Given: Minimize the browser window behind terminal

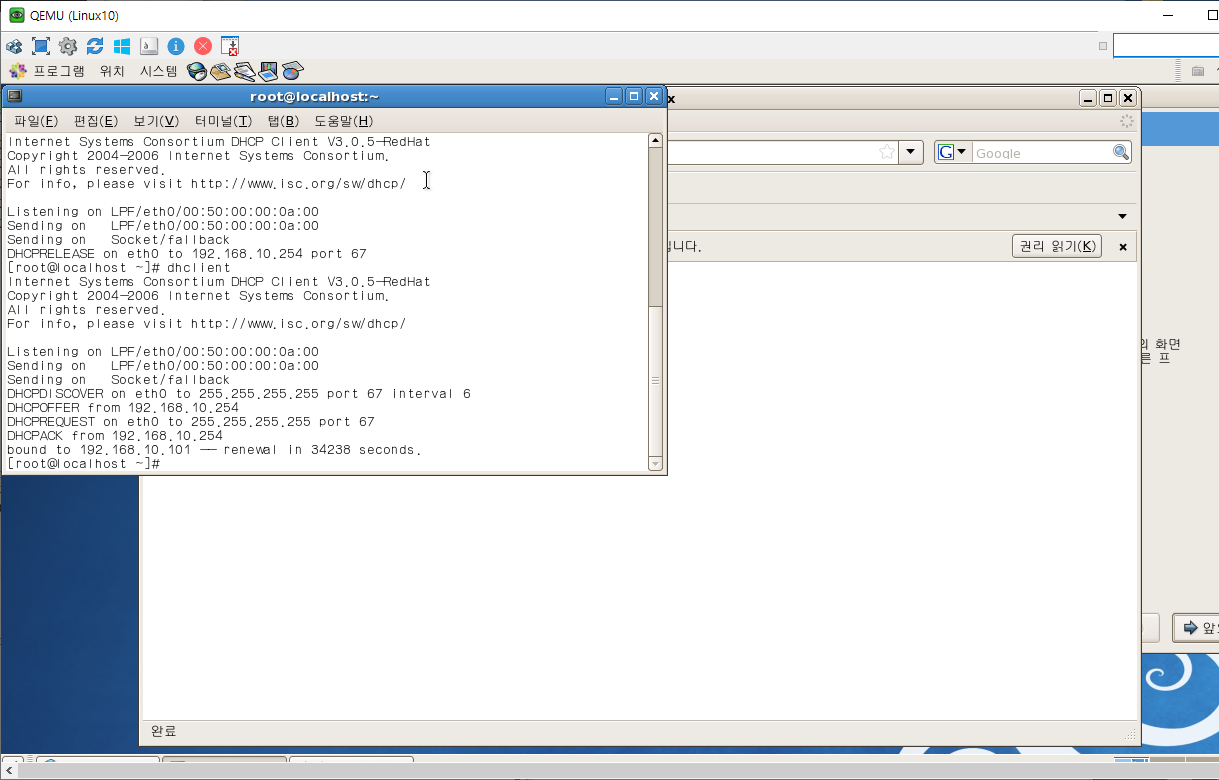Looking at the screenshot, I should (x=1087, y=98).
